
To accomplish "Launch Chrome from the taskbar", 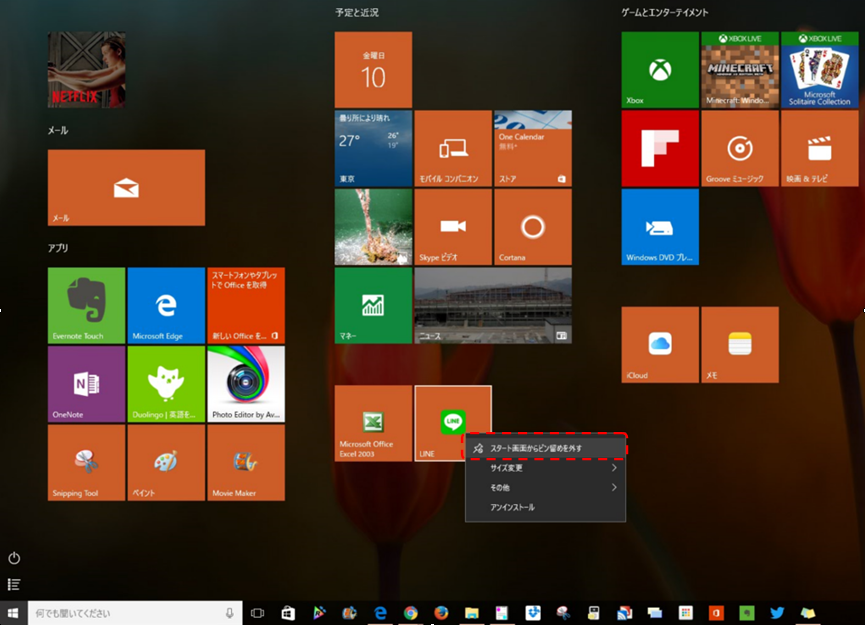I will point(410,613).
